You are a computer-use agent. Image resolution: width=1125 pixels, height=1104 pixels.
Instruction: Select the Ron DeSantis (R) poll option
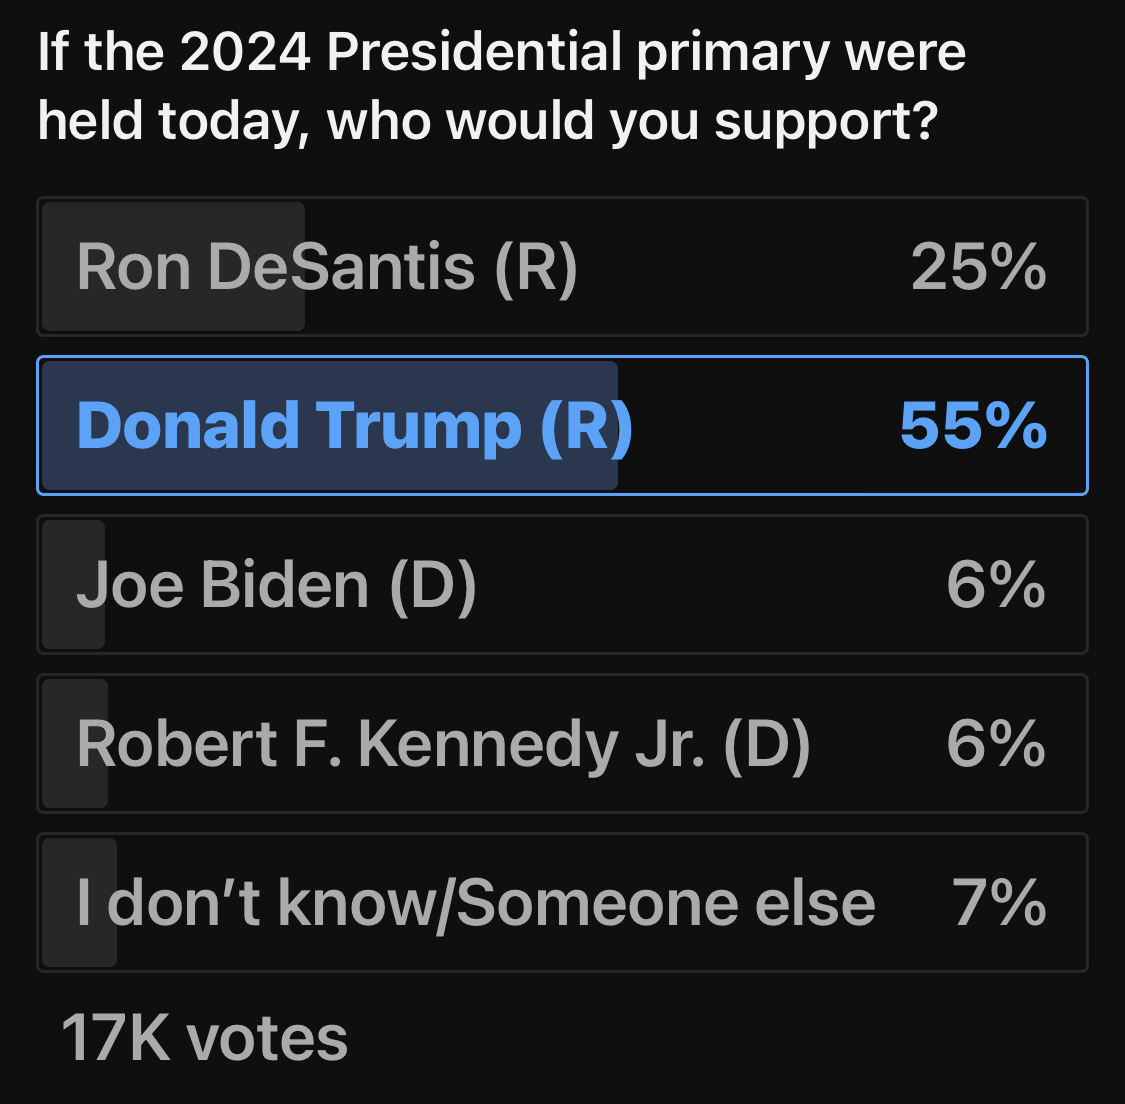(562, 266)
